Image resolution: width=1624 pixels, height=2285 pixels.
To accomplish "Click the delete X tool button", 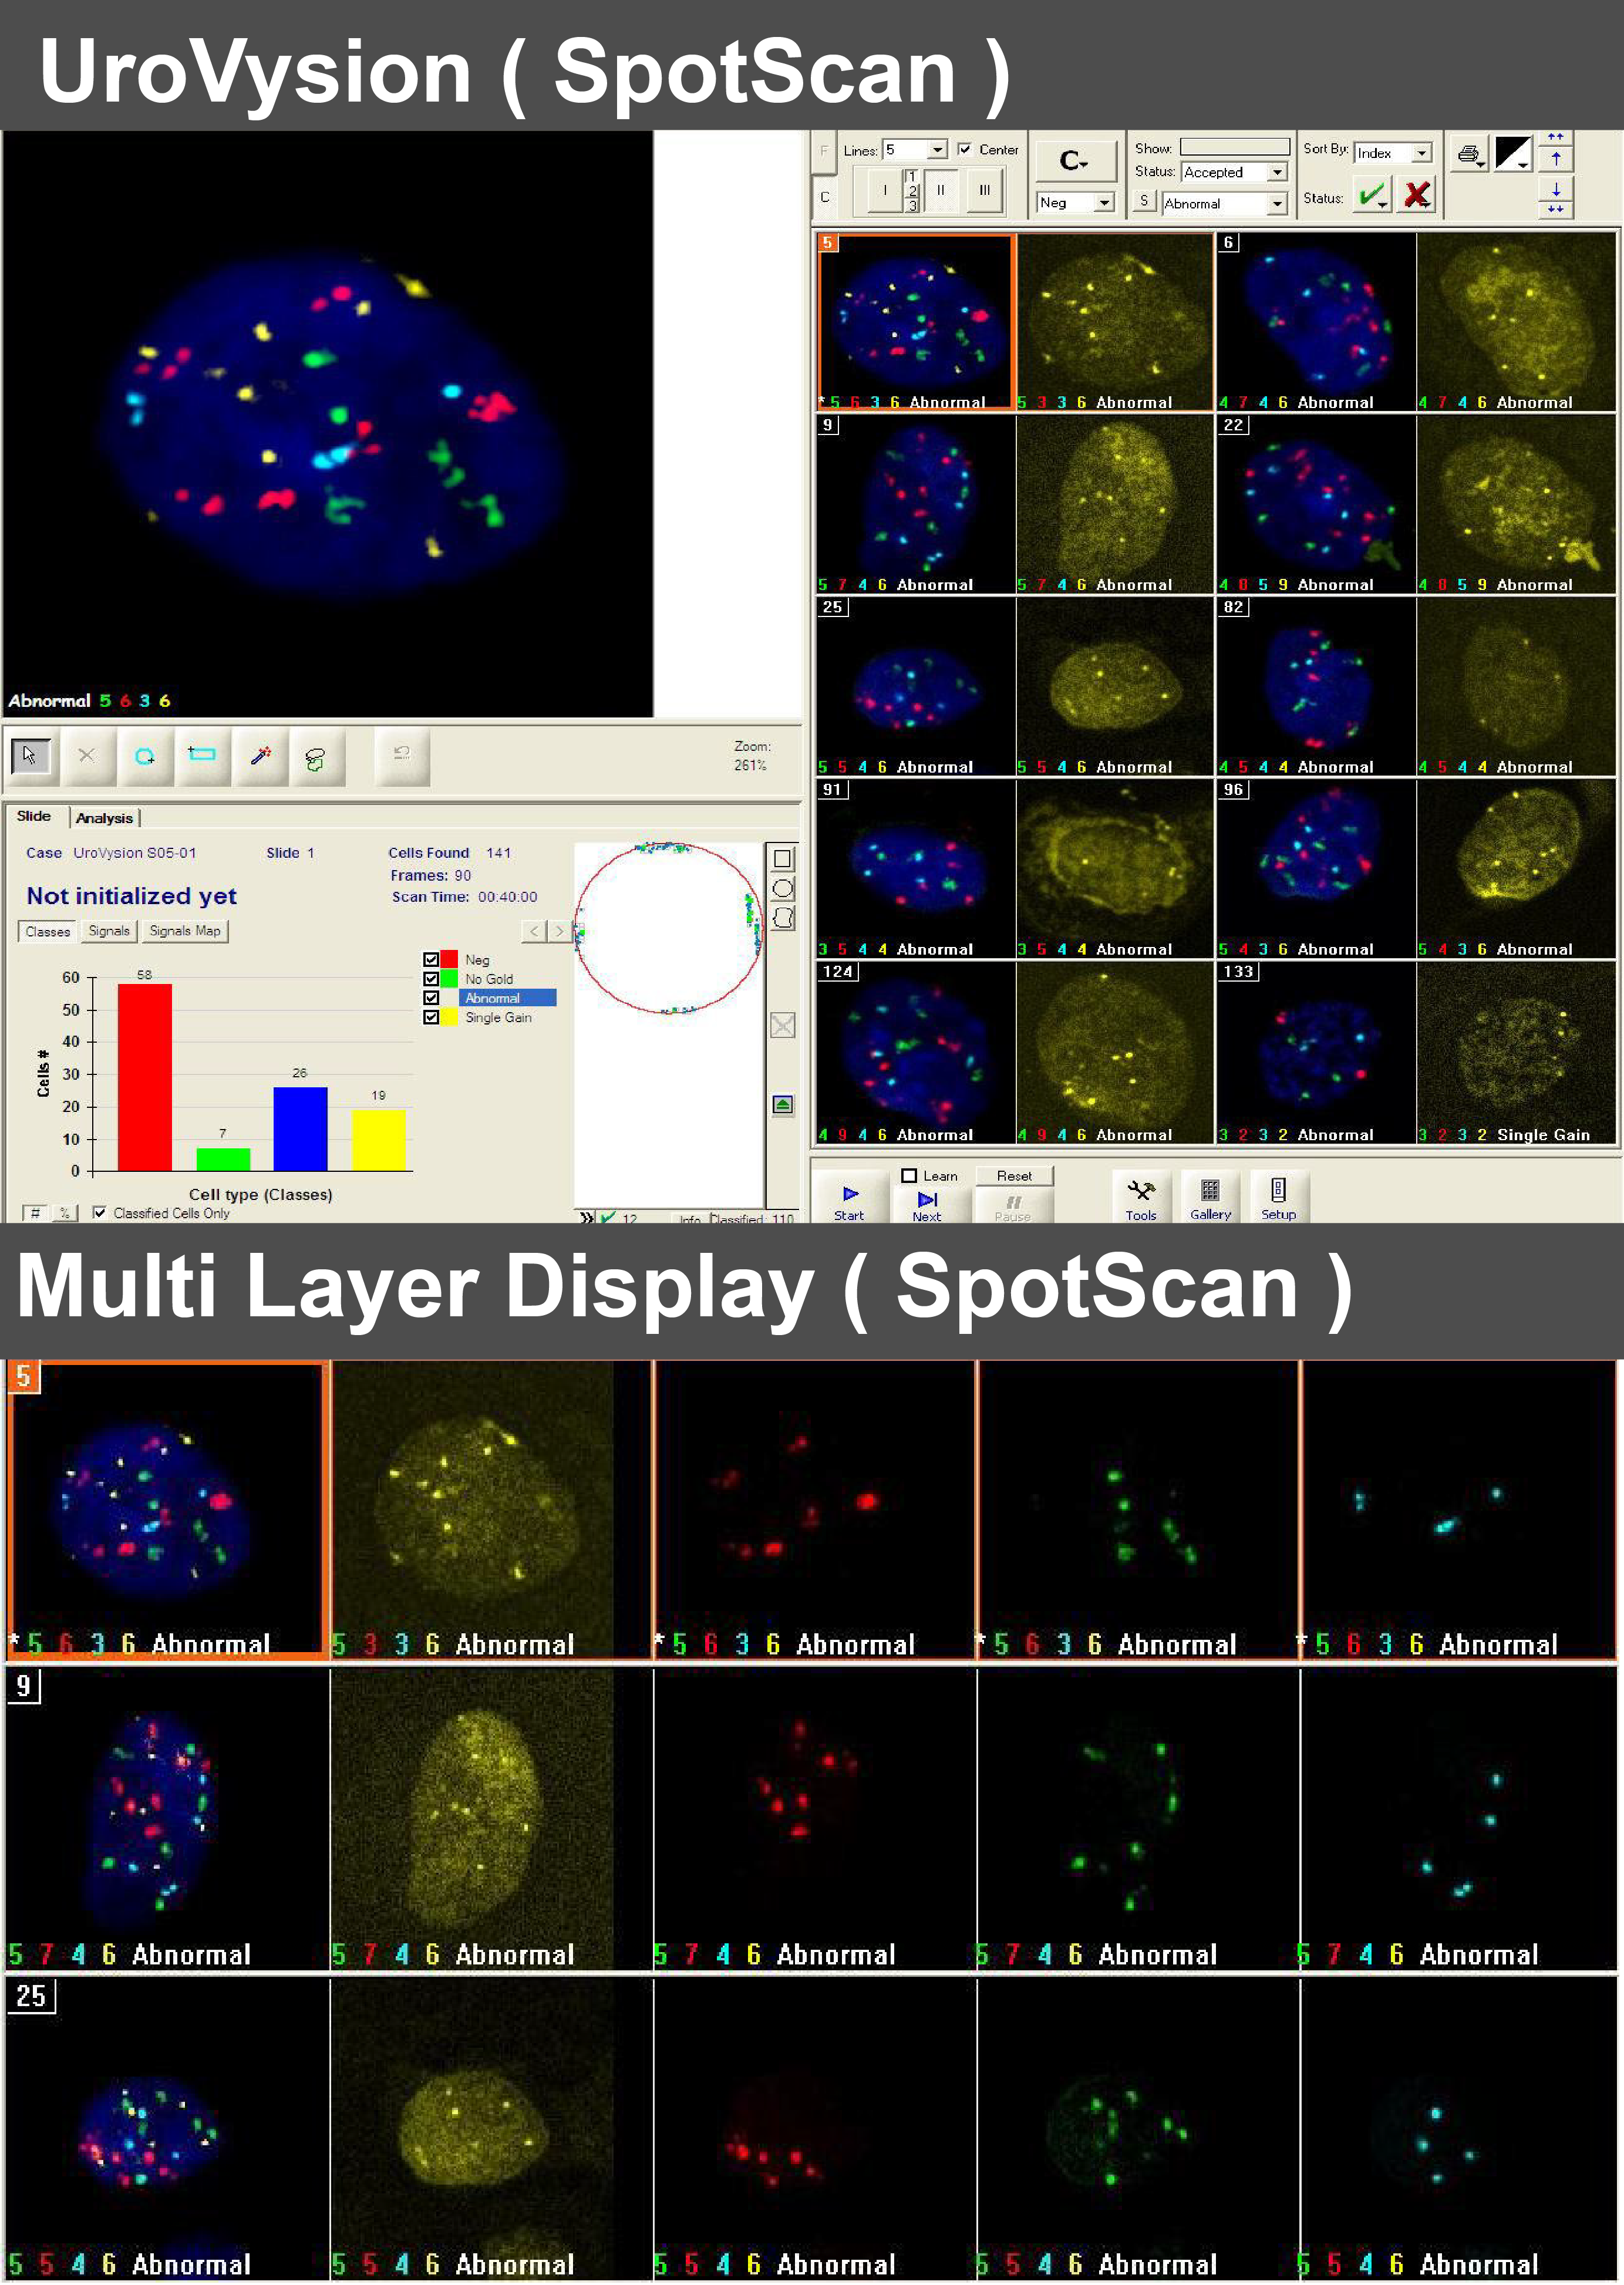I will [x=87, y=756].
